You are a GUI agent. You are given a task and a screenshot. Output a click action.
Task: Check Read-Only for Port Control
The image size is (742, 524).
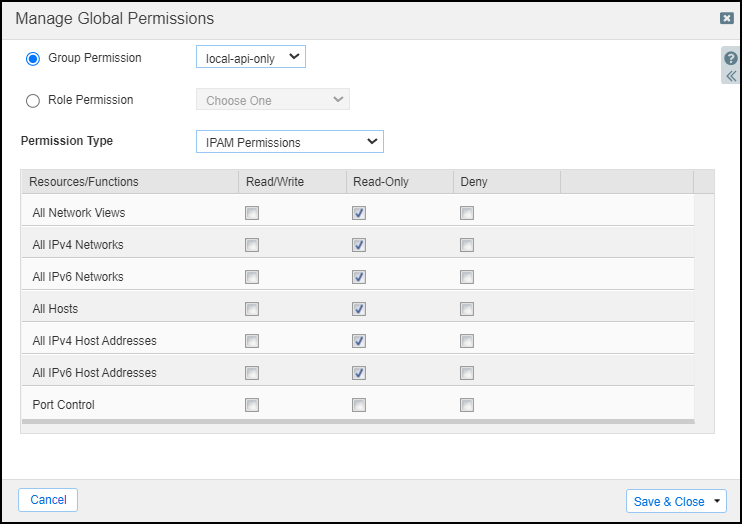click(x=359, y=405)
